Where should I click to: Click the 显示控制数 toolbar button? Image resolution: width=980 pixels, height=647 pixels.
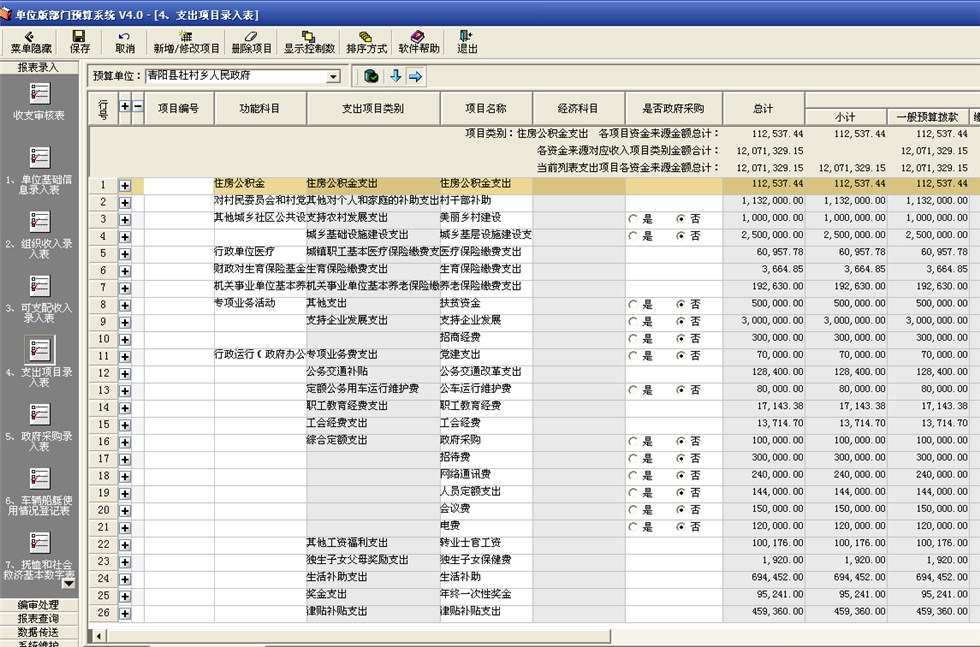(308, 41)
